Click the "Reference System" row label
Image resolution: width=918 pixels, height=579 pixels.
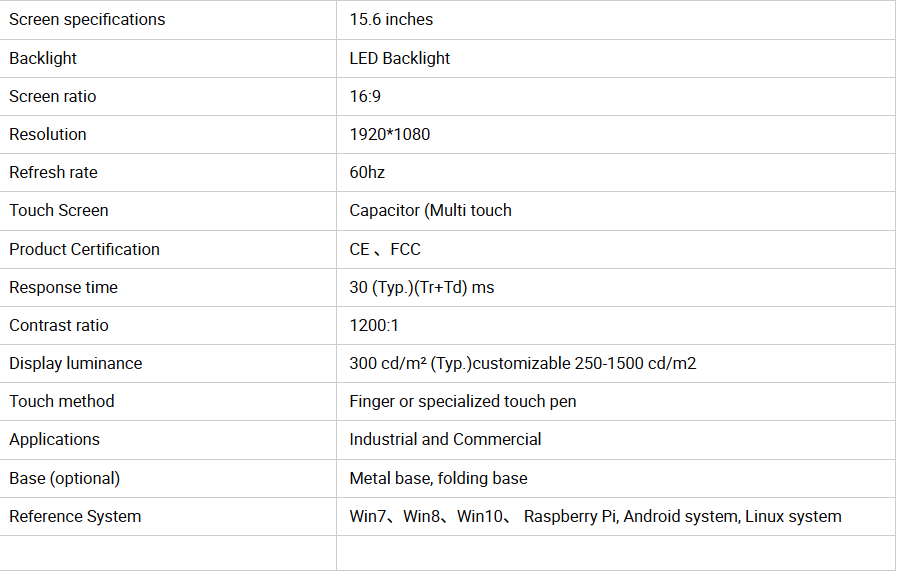pyautogui.click(x=75, y=516)
